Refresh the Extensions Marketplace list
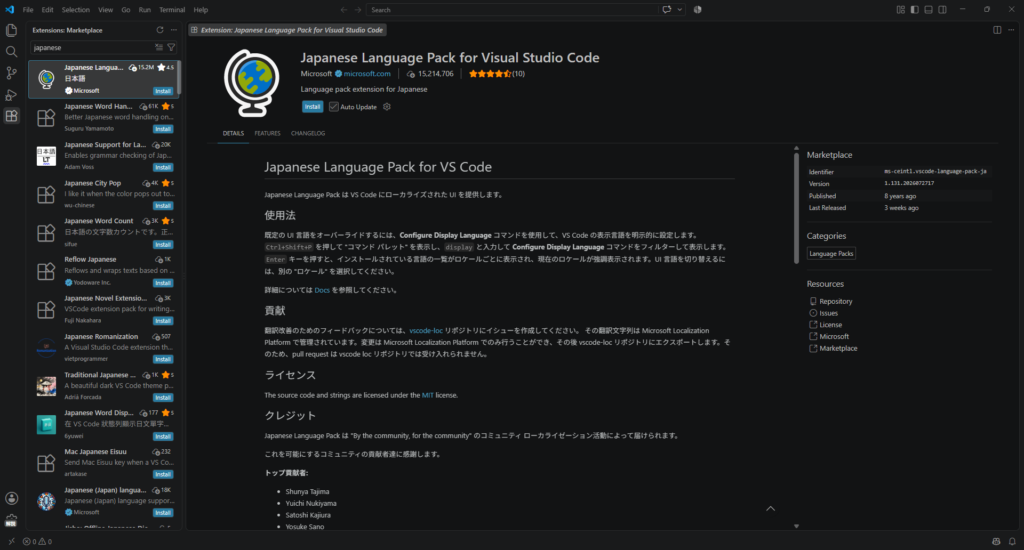This screenshot has height=550, width=1024. 159,30
